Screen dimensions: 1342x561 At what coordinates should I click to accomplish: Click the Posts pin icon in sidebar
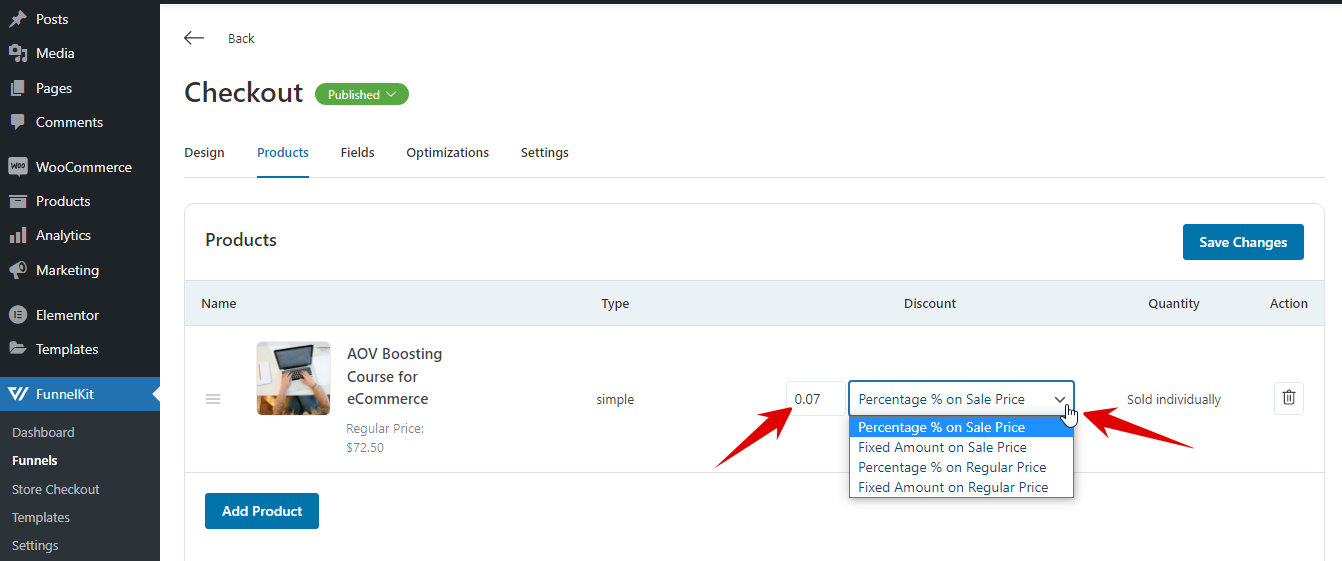(x=18, y=19)
